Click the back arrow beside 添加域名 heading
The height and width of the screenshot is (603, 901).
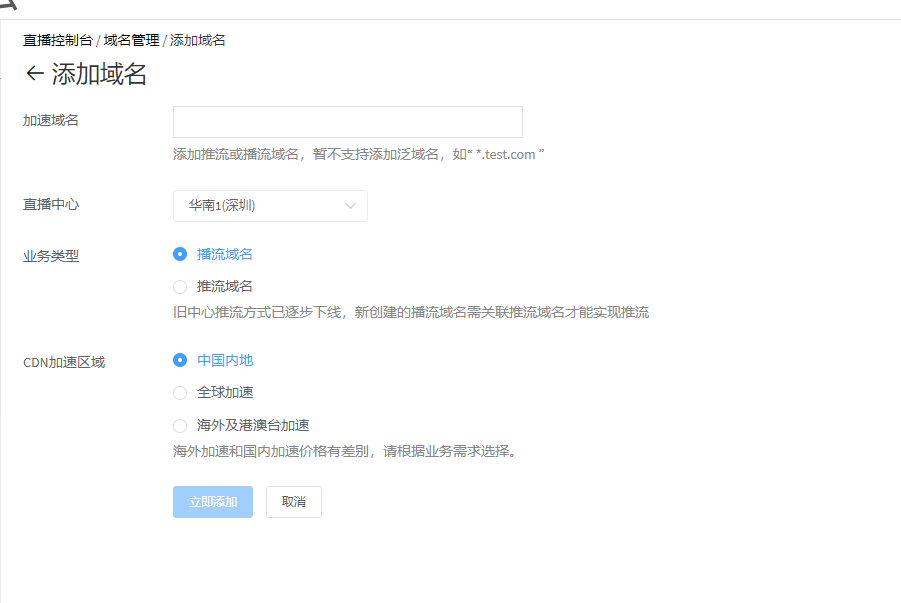34,74
